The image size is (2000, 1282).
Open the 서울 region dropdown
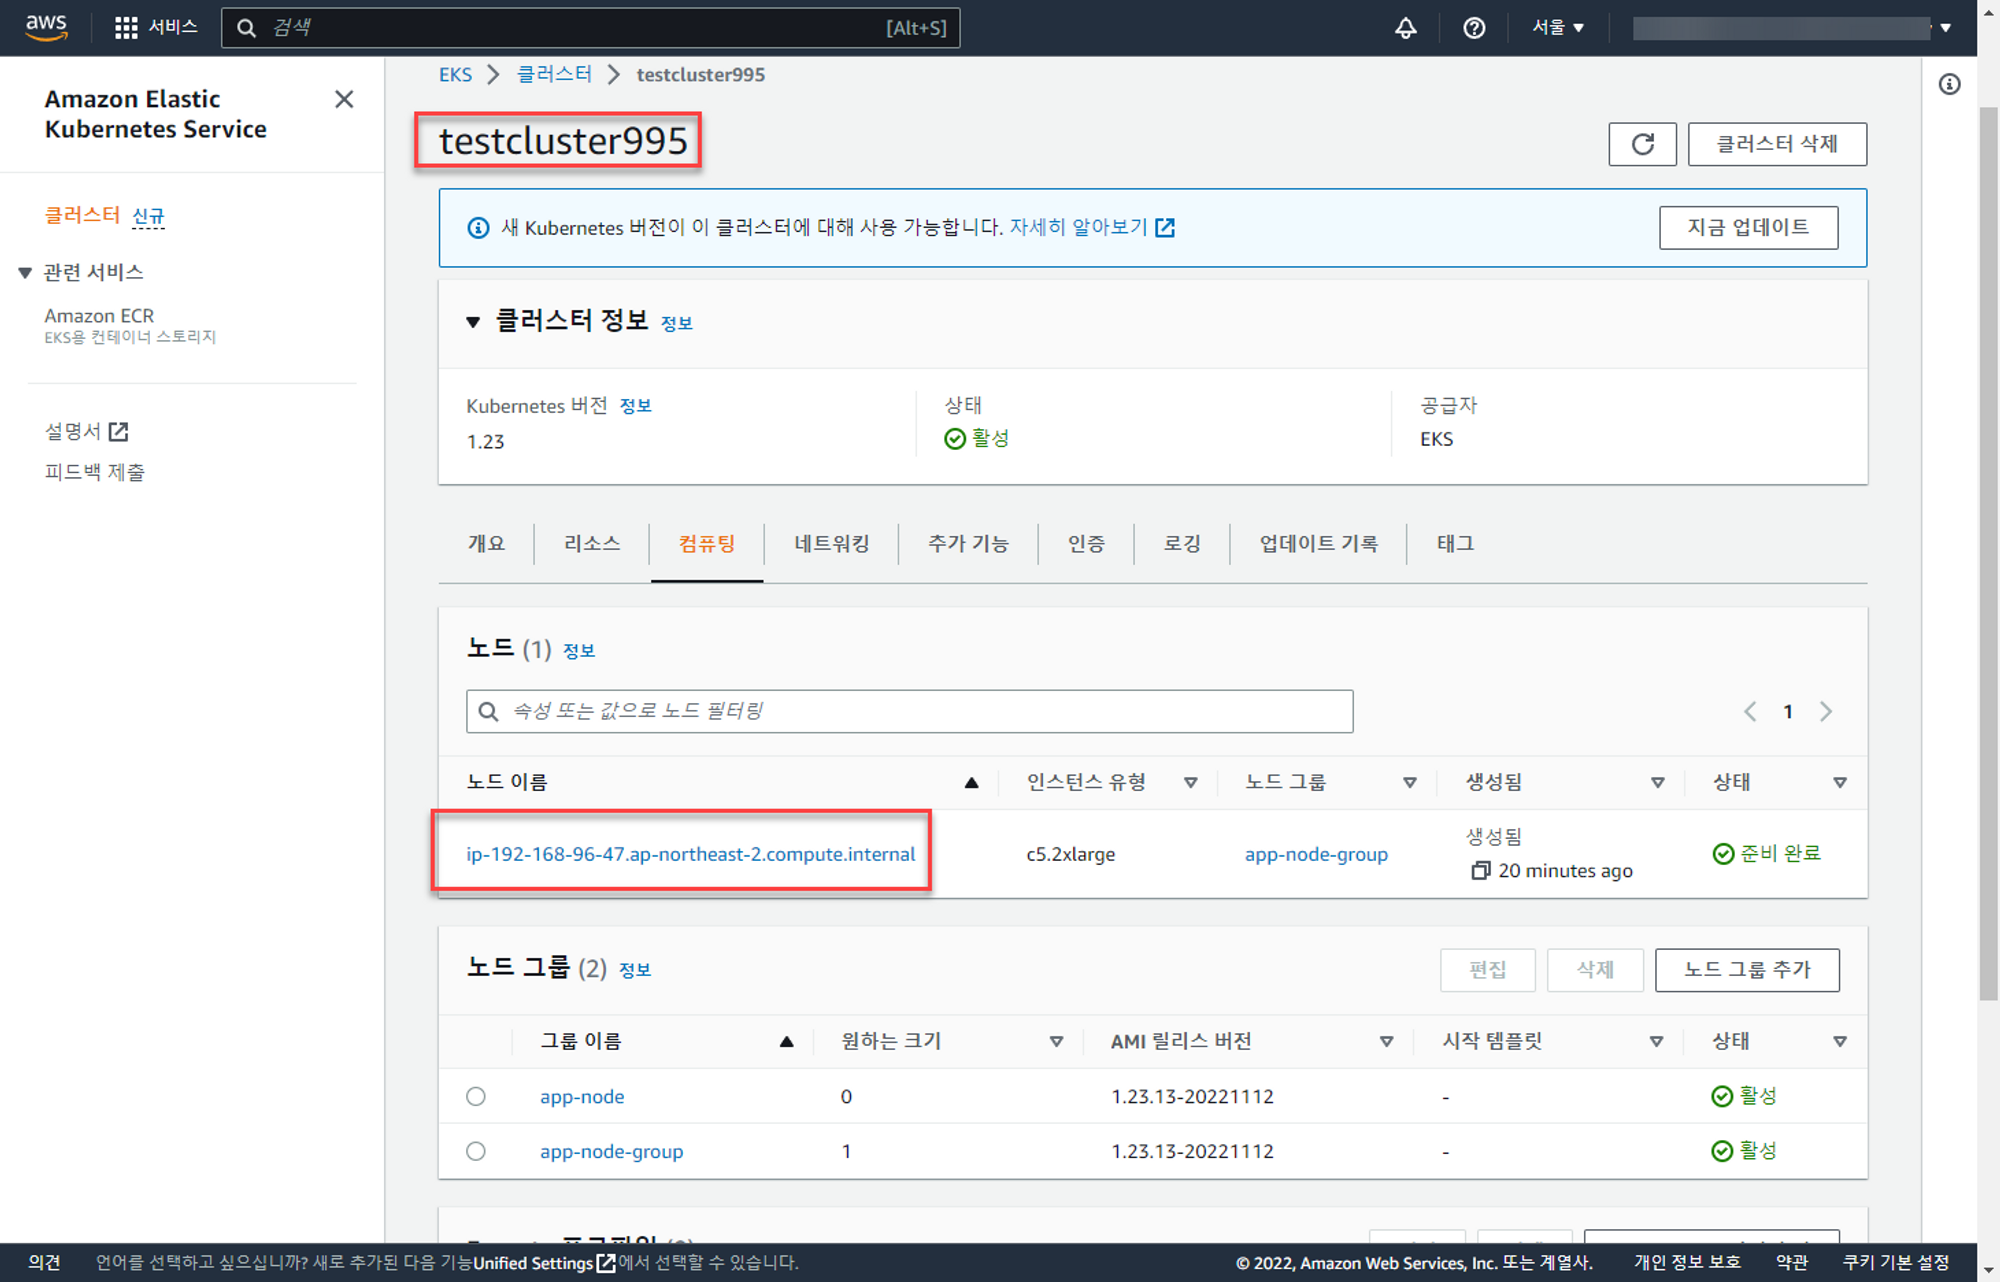click(x=1558, y=27)
